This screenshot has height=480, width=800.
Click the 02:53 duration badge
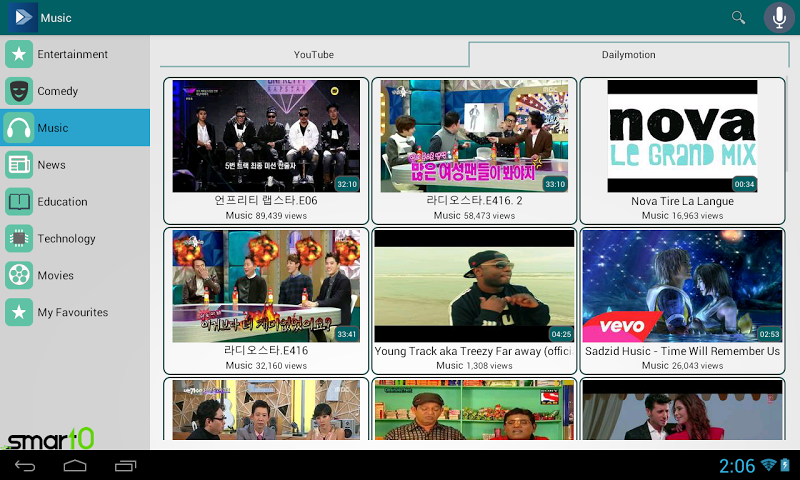coord(769,334)
